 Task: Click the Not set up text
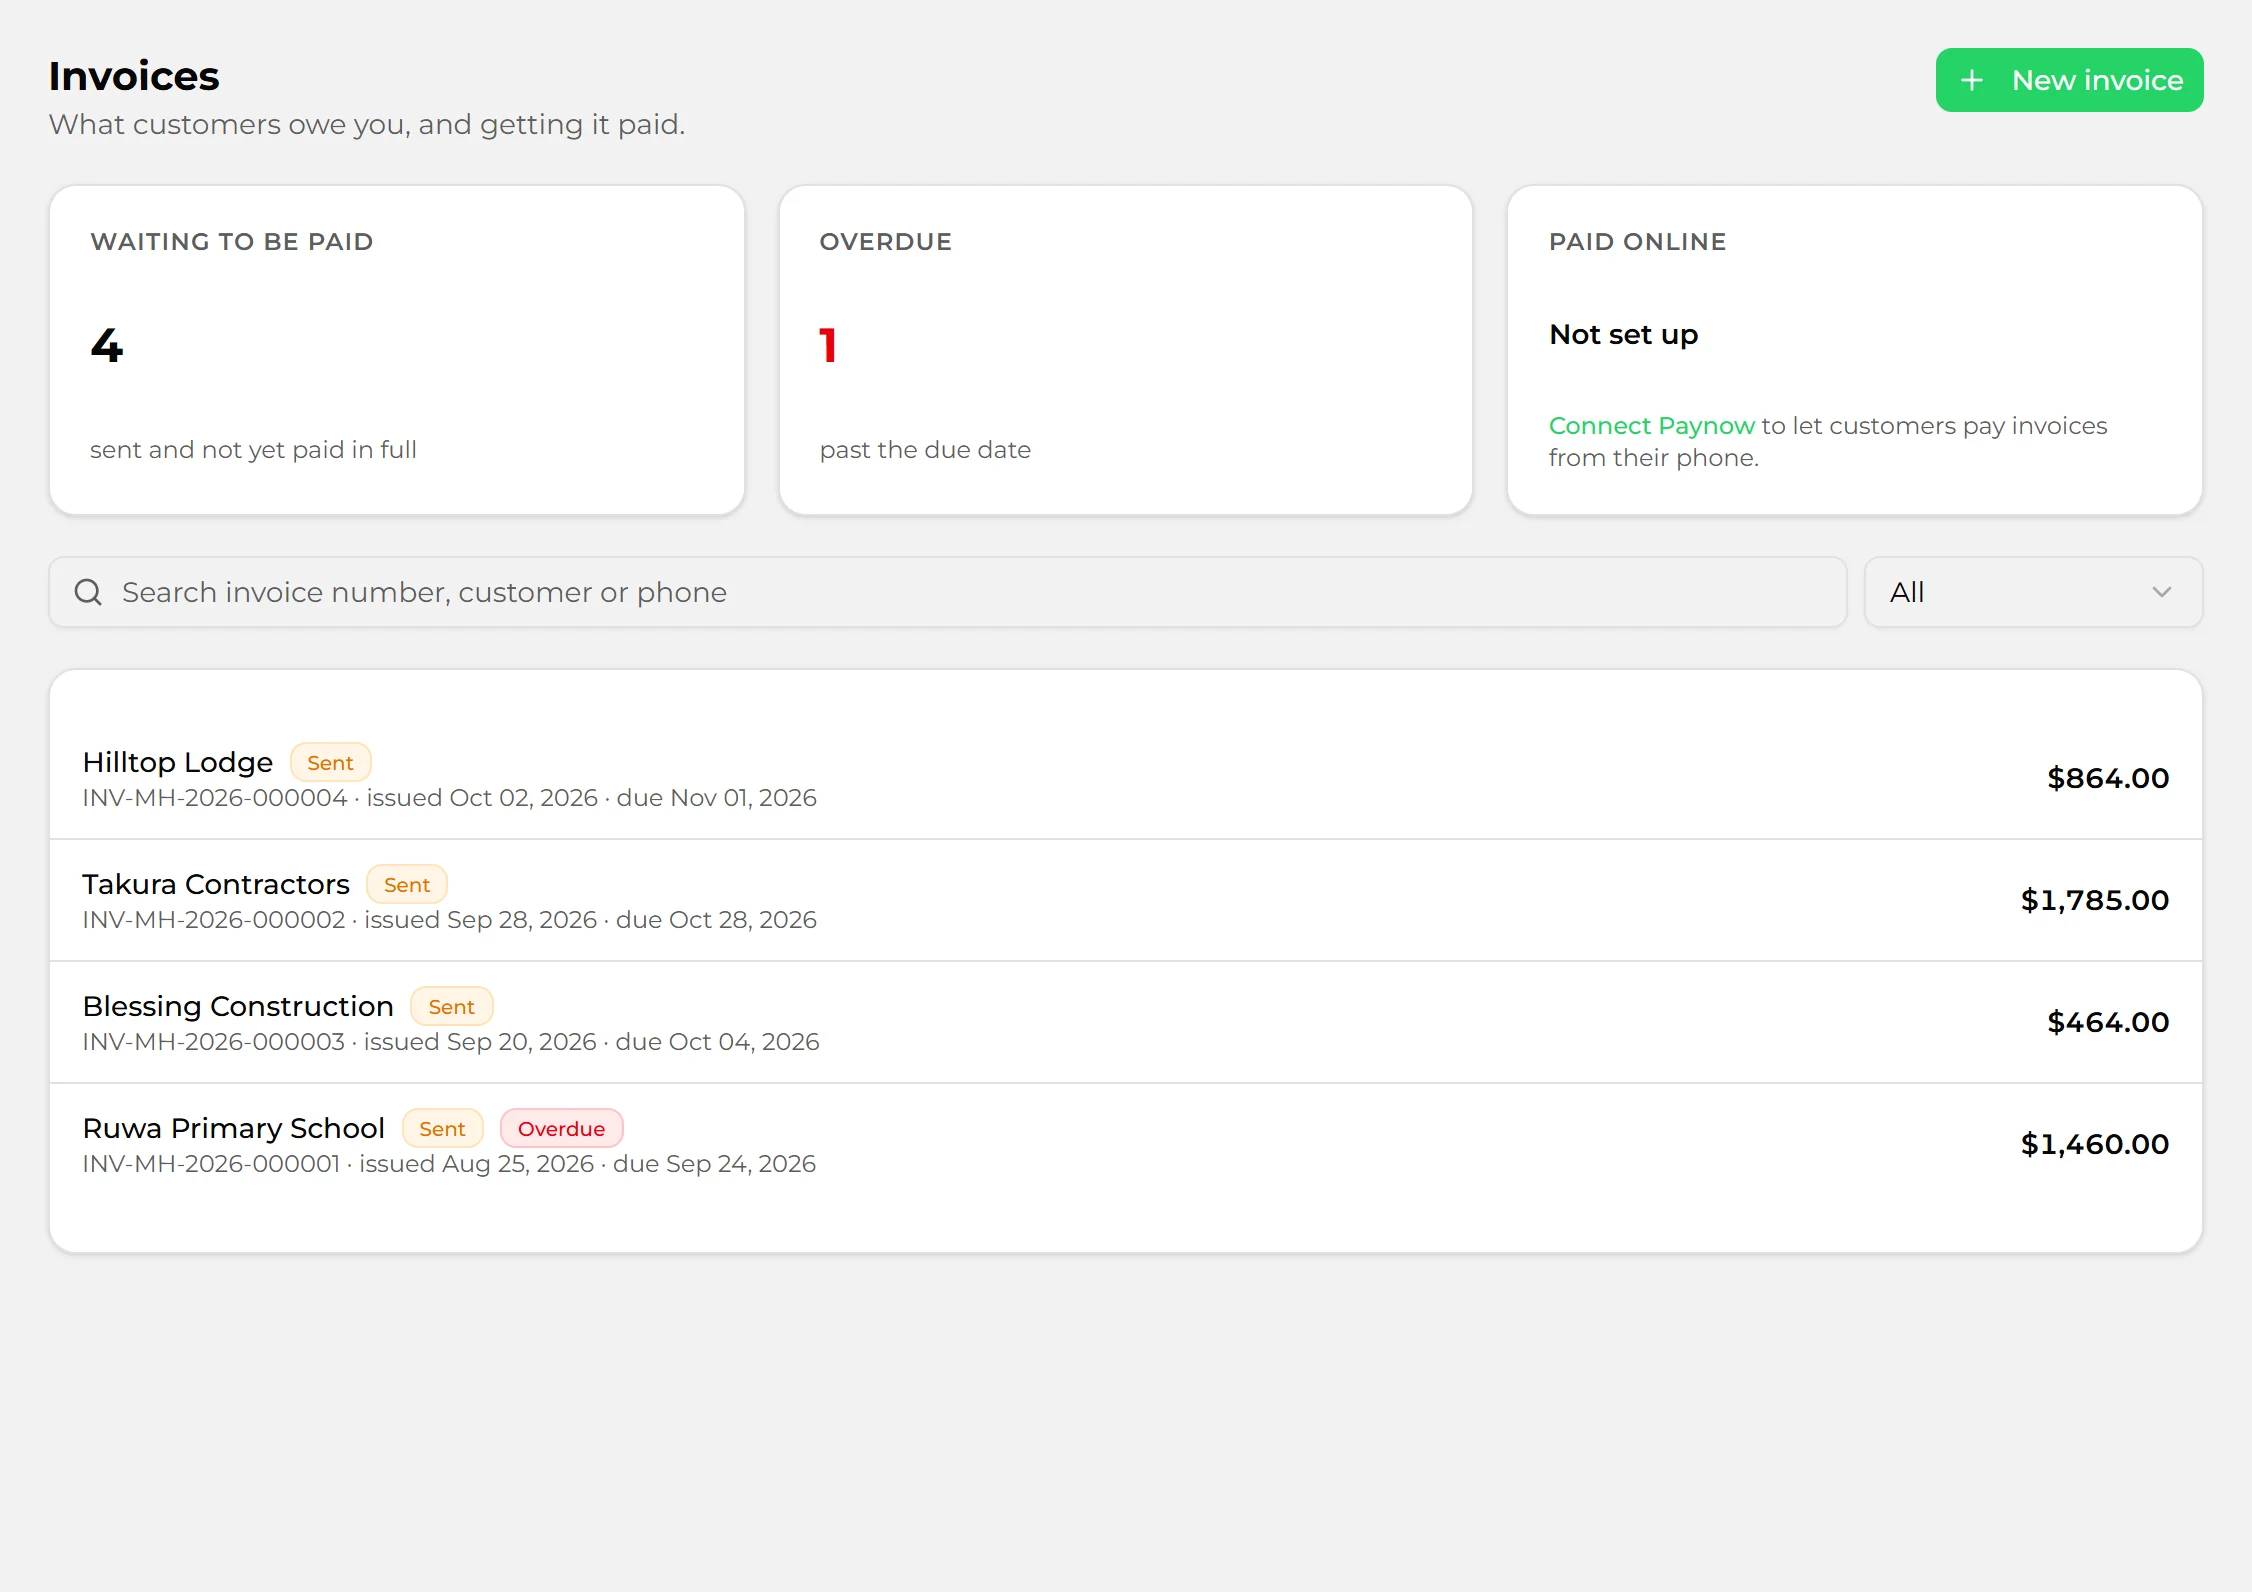pyautogui.click(x=1623, y=334)
